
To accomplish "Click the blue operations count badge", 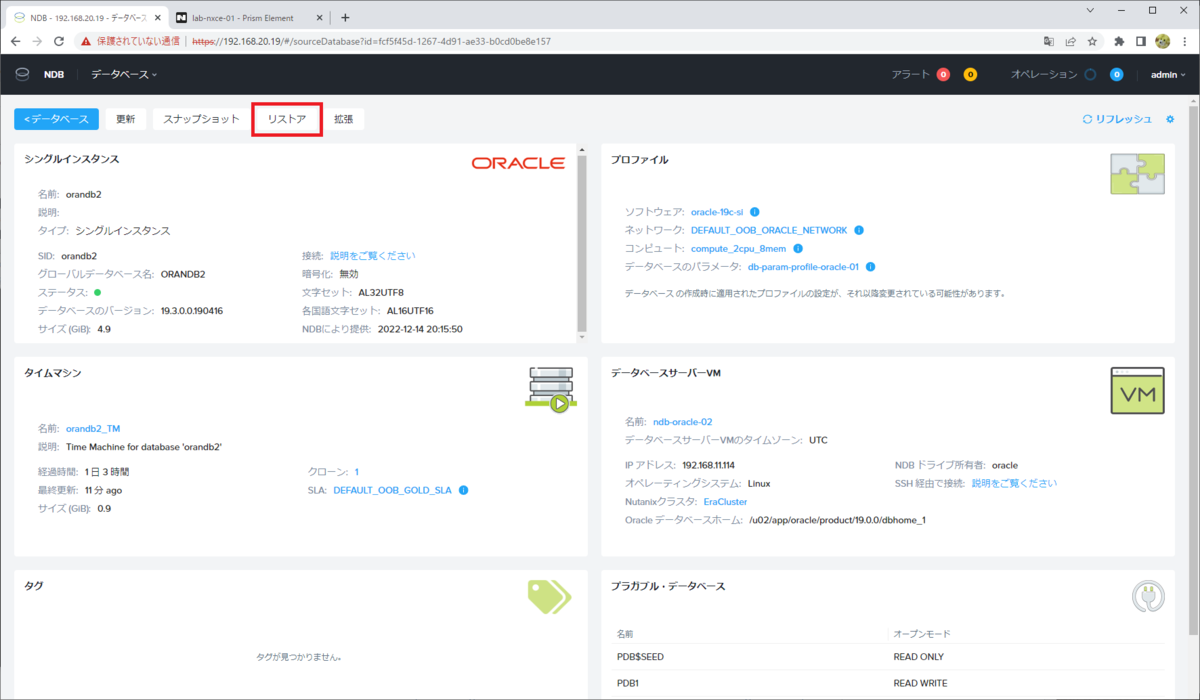I will (x=1116, y=74).
